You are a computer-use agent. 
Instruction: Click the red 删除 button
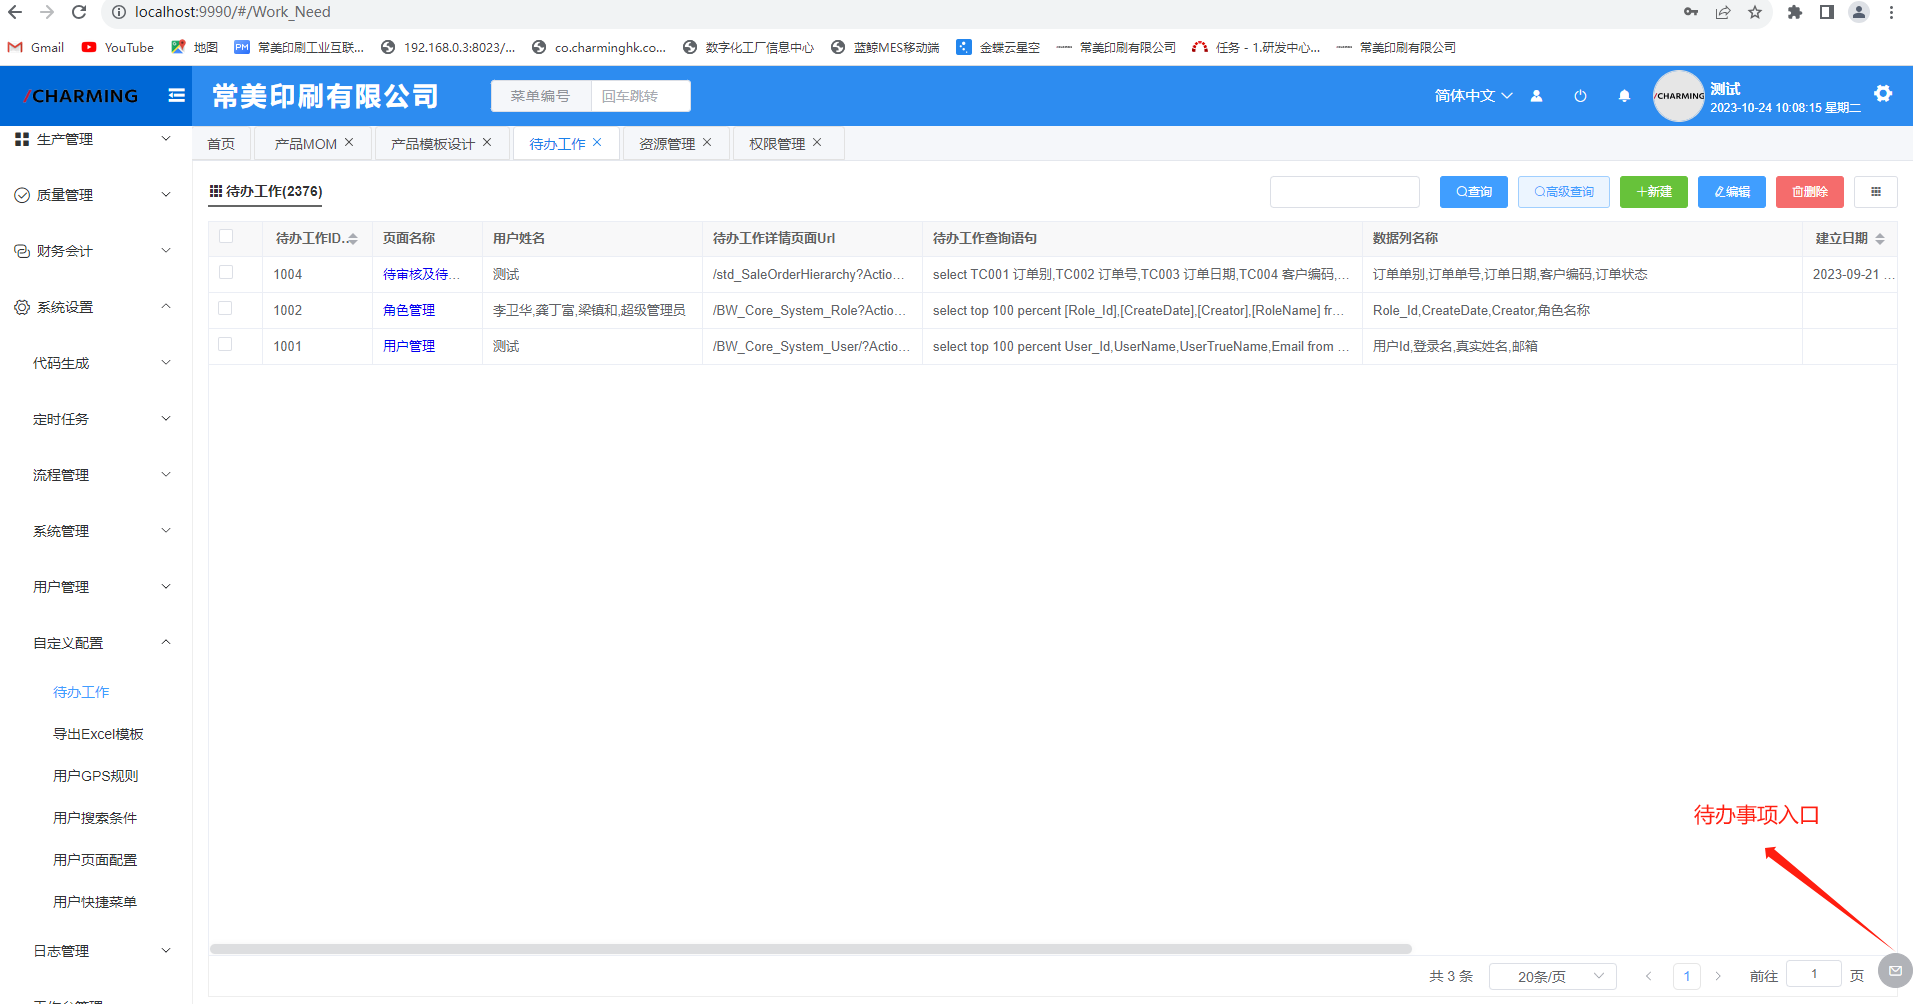point(1810,192)
